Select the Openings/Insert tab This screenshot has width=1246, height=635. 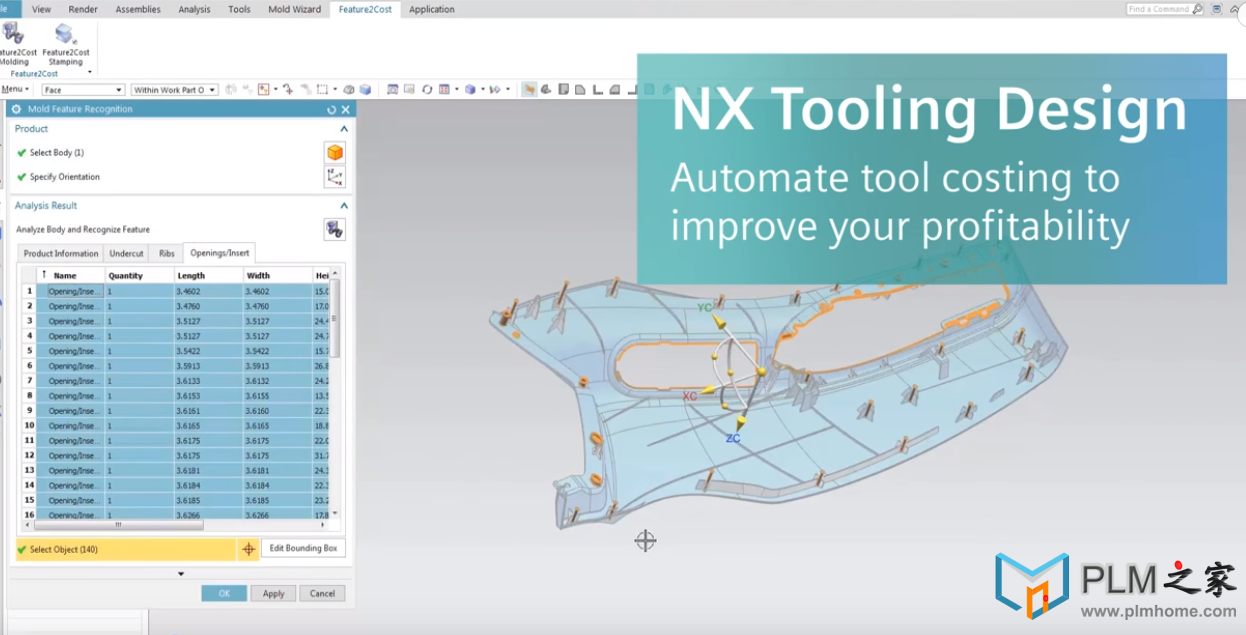point(220,253)
